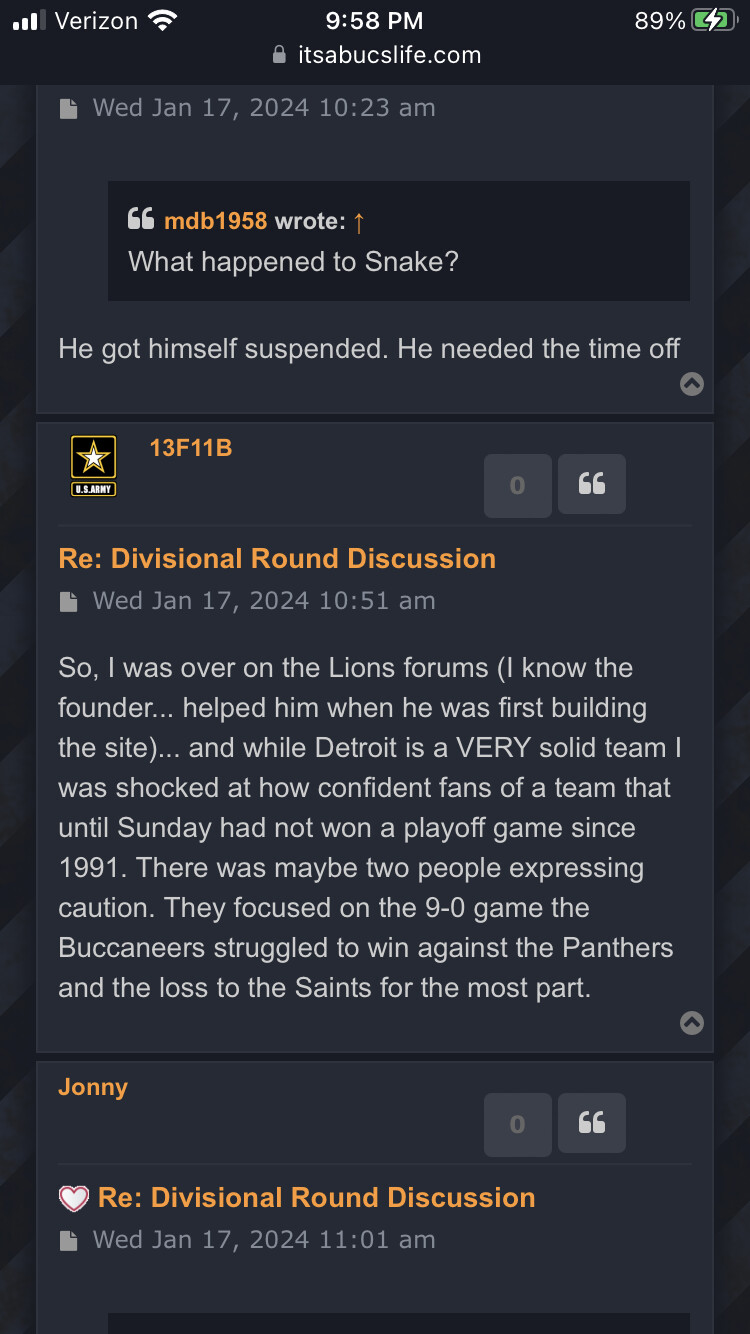The image size is (750, 1334).
Task: Open 13F11B's post title Re: Divisional Round Discussion
Action: click(277, 558)
